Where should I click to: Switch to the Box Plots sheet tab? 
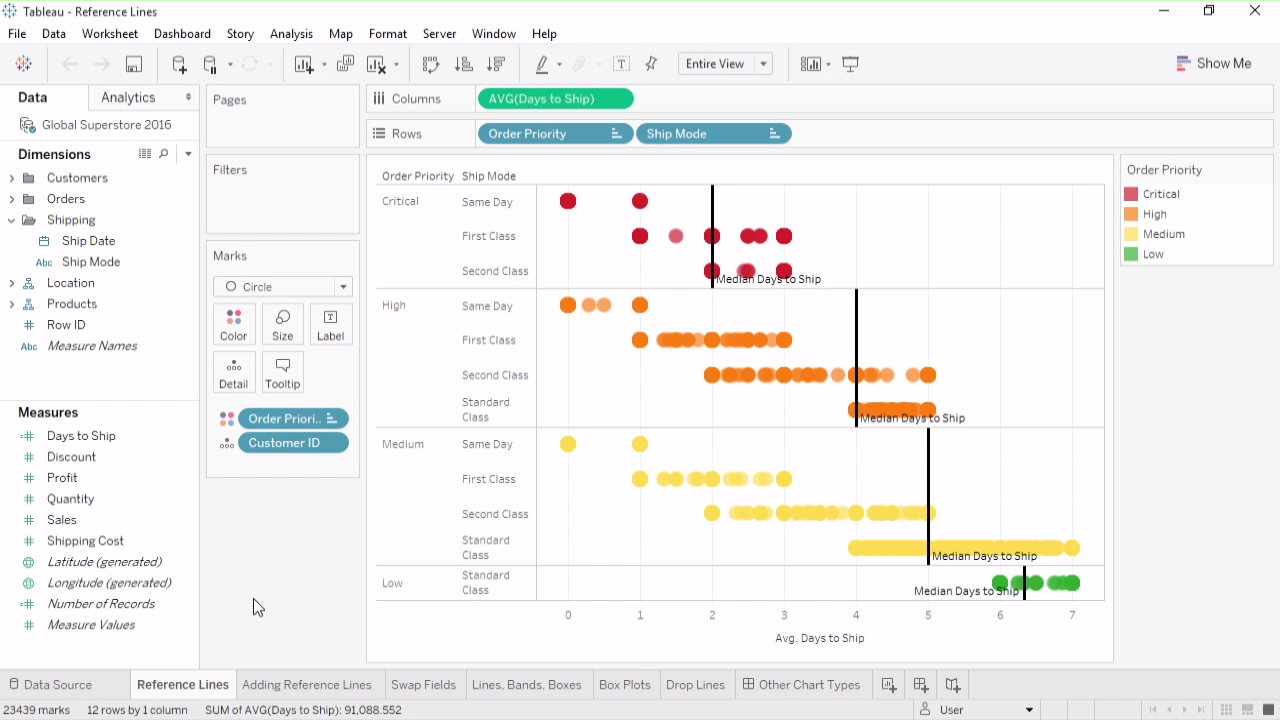coord(624,685)
